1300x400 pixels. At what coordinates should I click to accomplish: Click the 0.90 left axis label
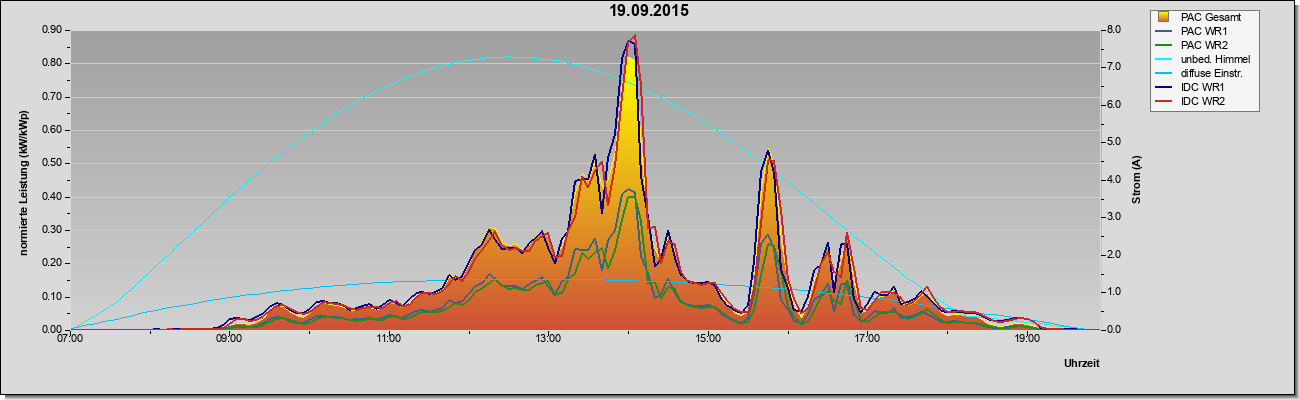pyautogui.click(x=50, y=29)
